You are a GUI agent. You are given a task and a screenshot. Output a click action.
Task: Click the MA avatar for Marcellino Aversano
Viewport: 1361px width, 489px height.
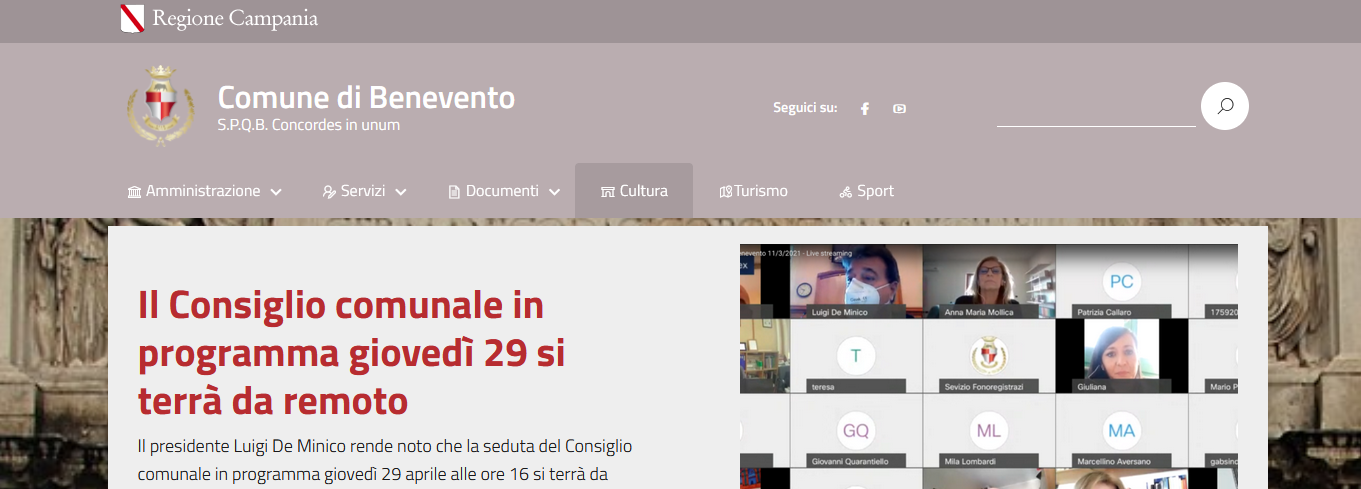1122,431
